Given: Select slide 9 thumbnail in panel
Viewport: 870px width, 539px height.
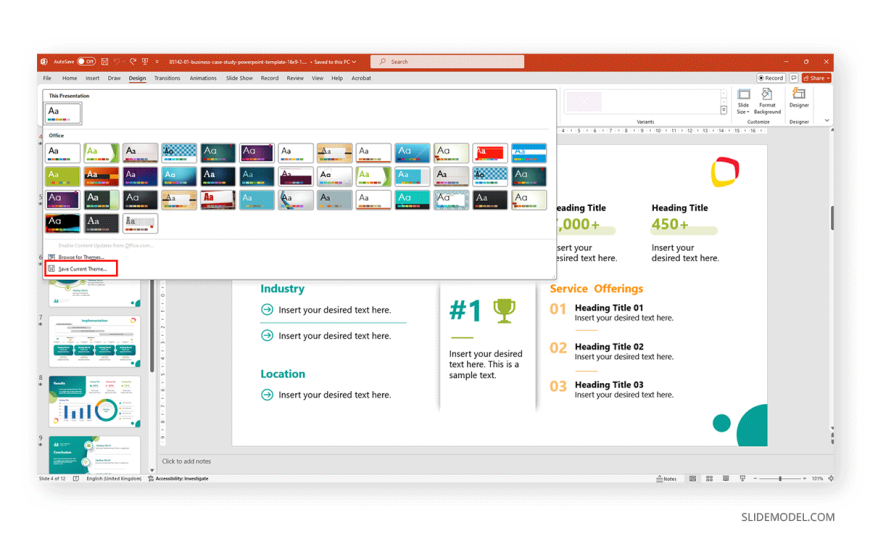Looking at the screenshot, I should pos(94,454).
